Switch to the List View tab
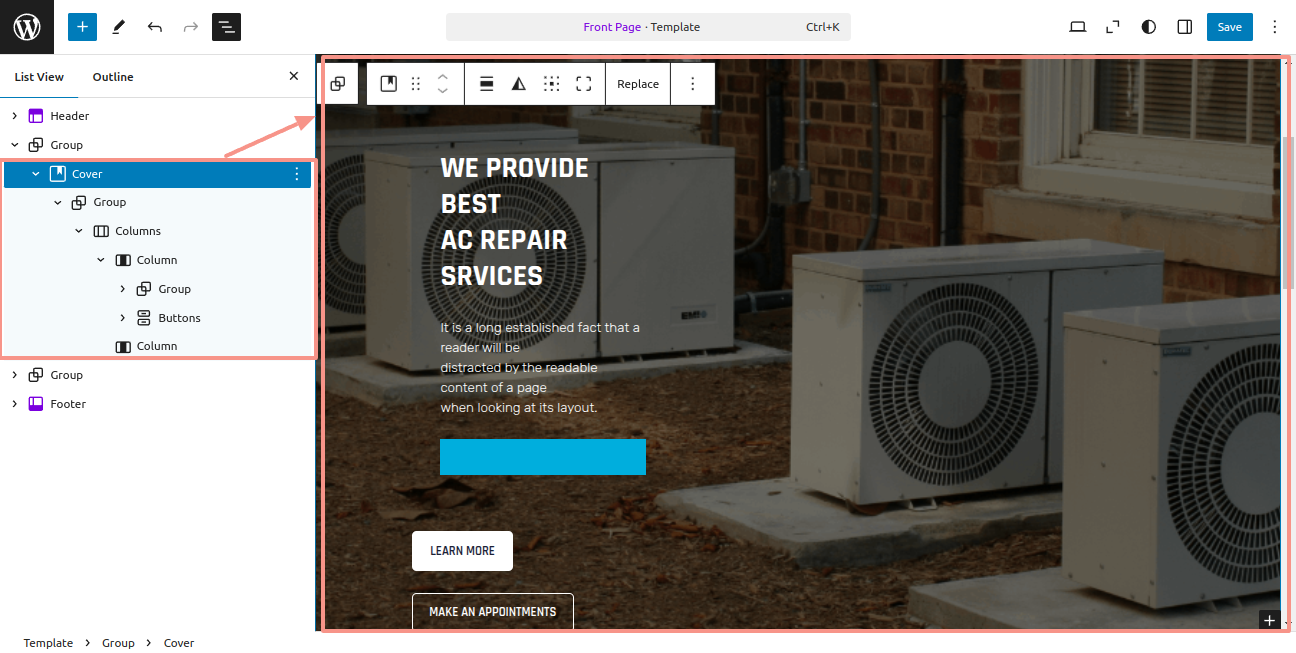 (x=39, y=77)
